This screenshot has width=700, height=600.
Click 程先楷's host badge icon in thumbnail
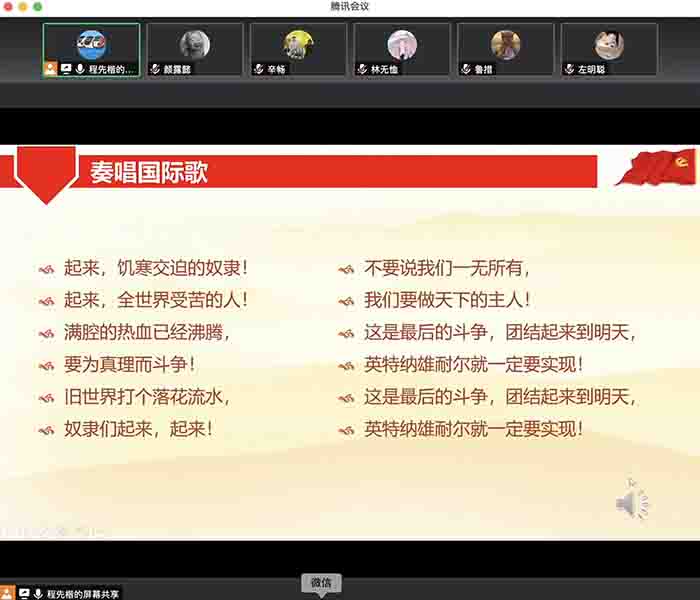[x=50, y=69]
